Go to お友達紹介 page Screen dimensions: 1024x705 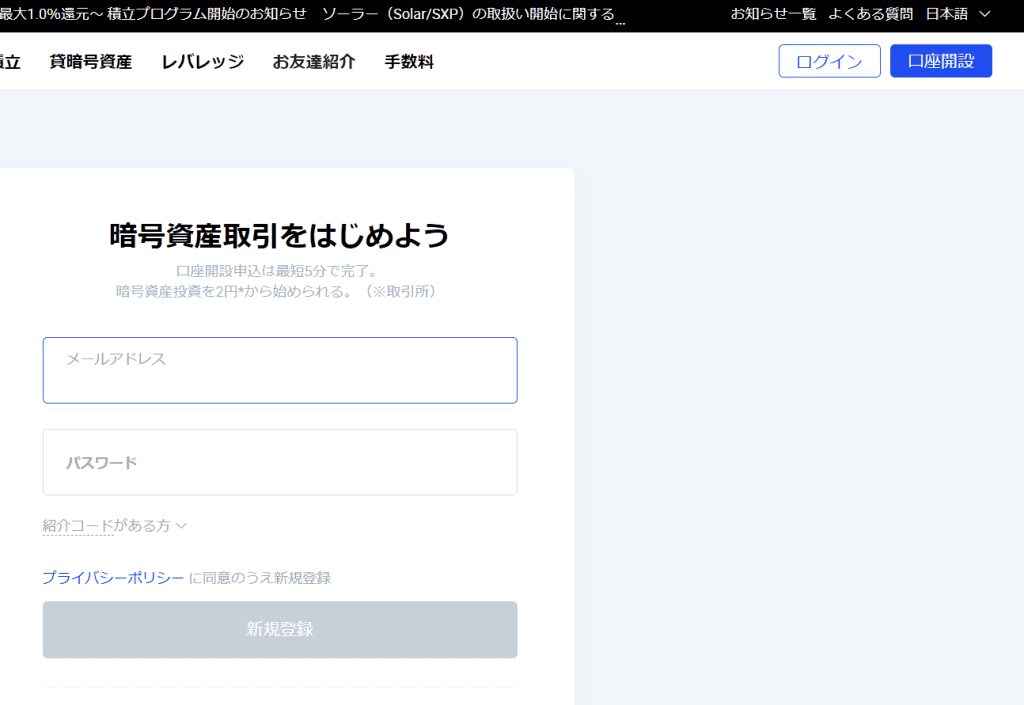pos(314,62)
